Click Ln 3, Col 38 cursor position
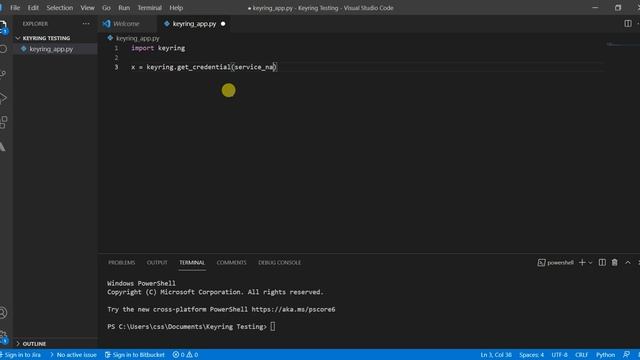Screen dimensions: 640x360 pos(496,355)
